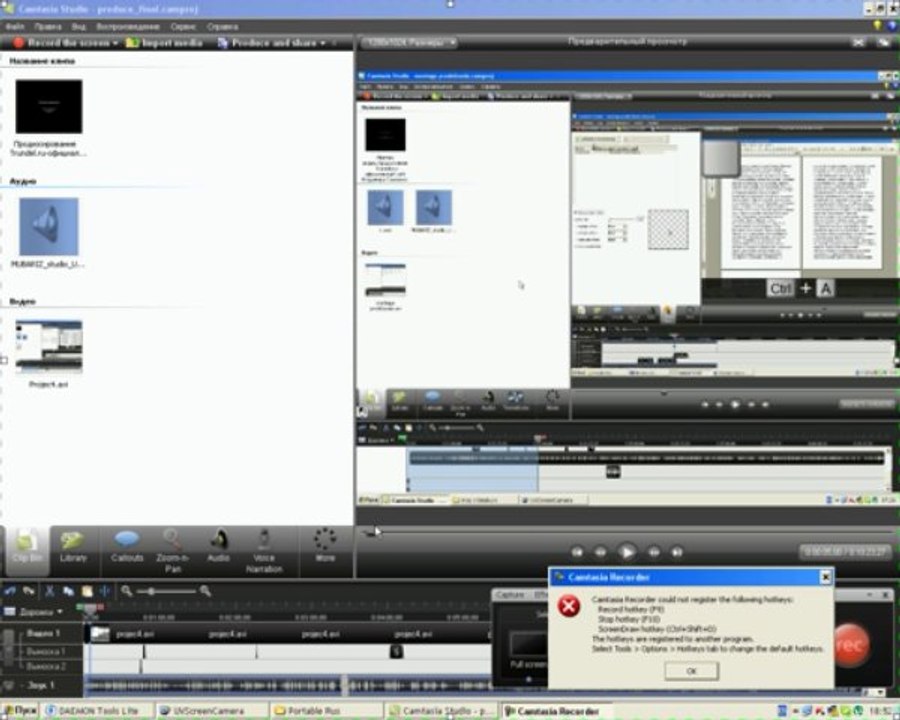The width and height of the screenshot is (900, 720).
Task: Open Produce and share dropdown arrow
Action: pos(323,43)
